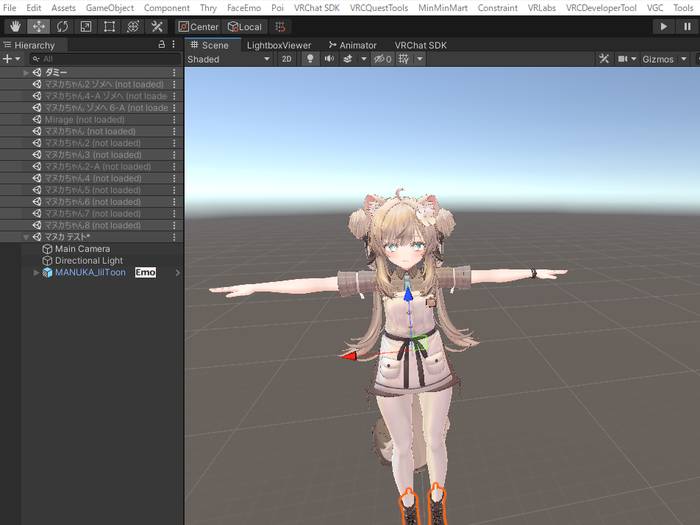Open scene camera settings
The width and height of the screenshot is (700, 525).
point(627,59)
